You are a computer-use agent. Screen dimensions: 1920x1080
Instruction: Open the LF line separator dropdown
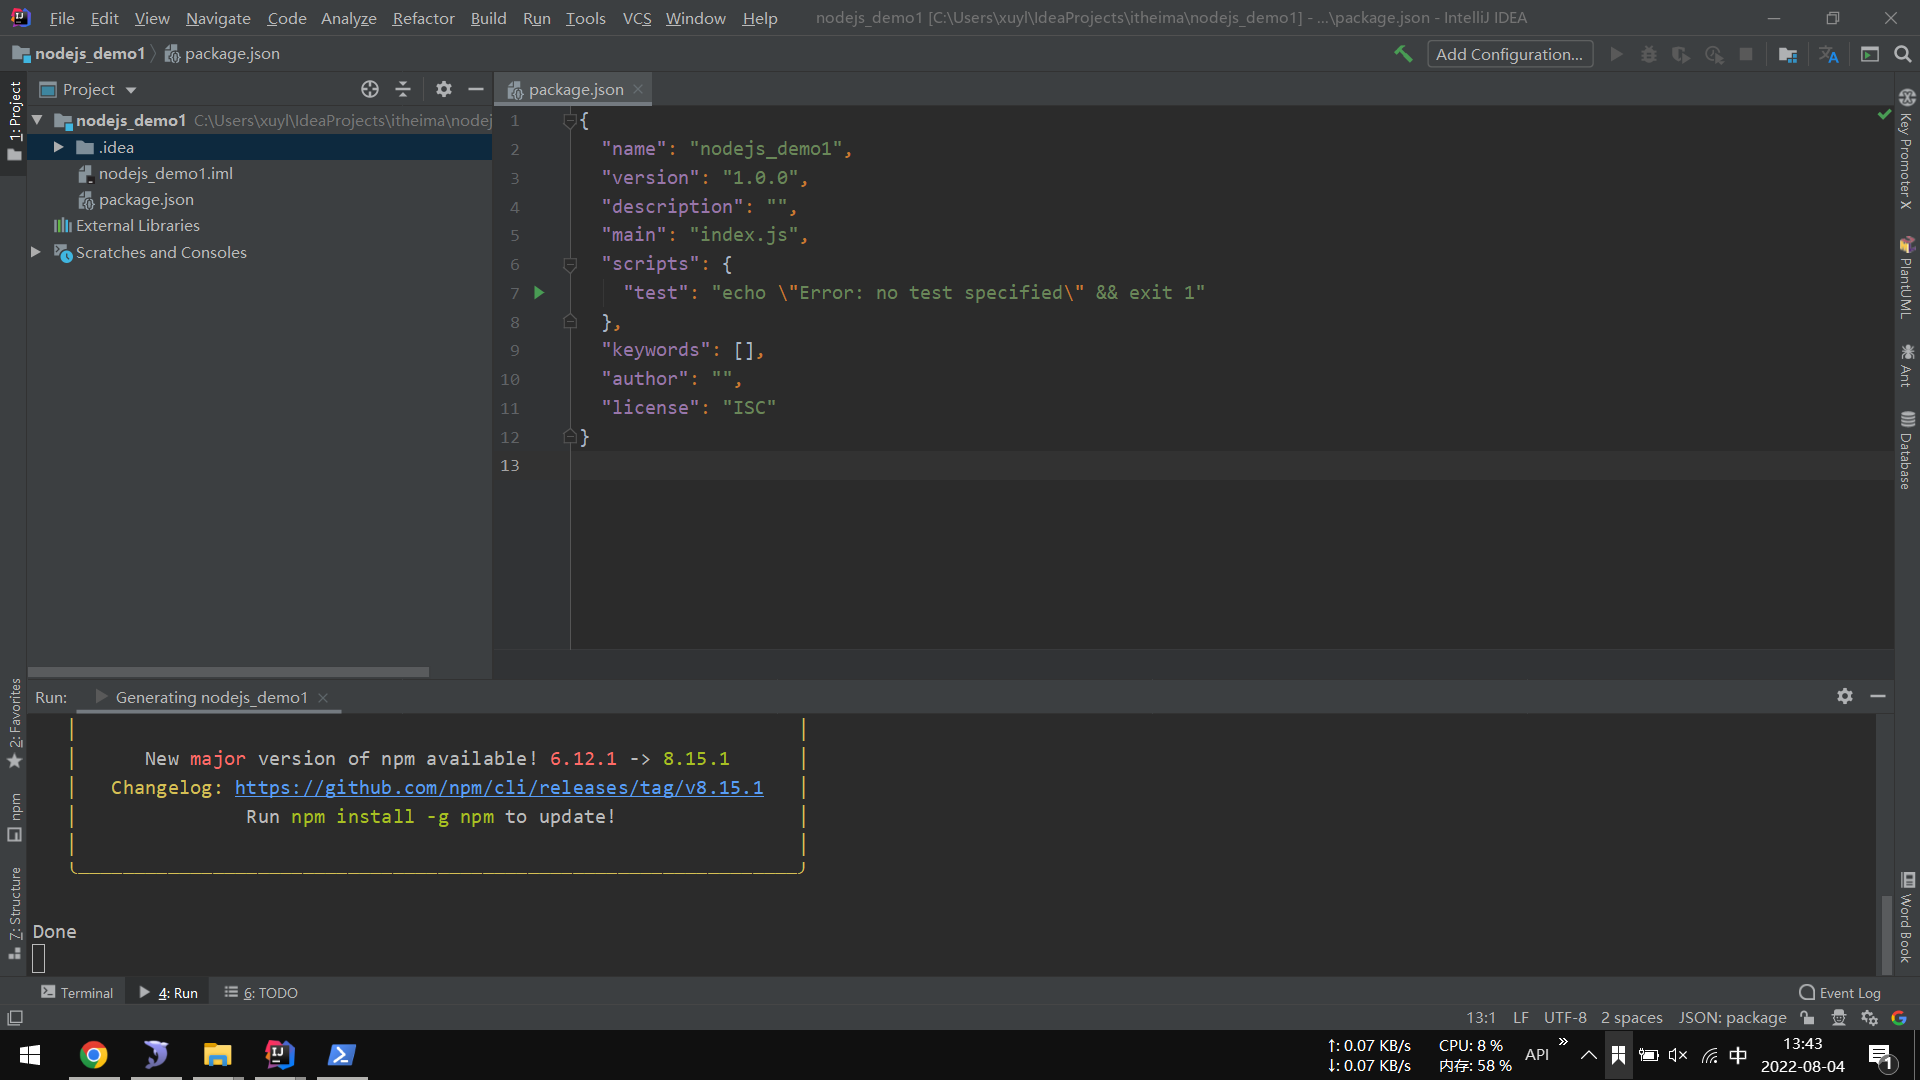[1521, 1018]
